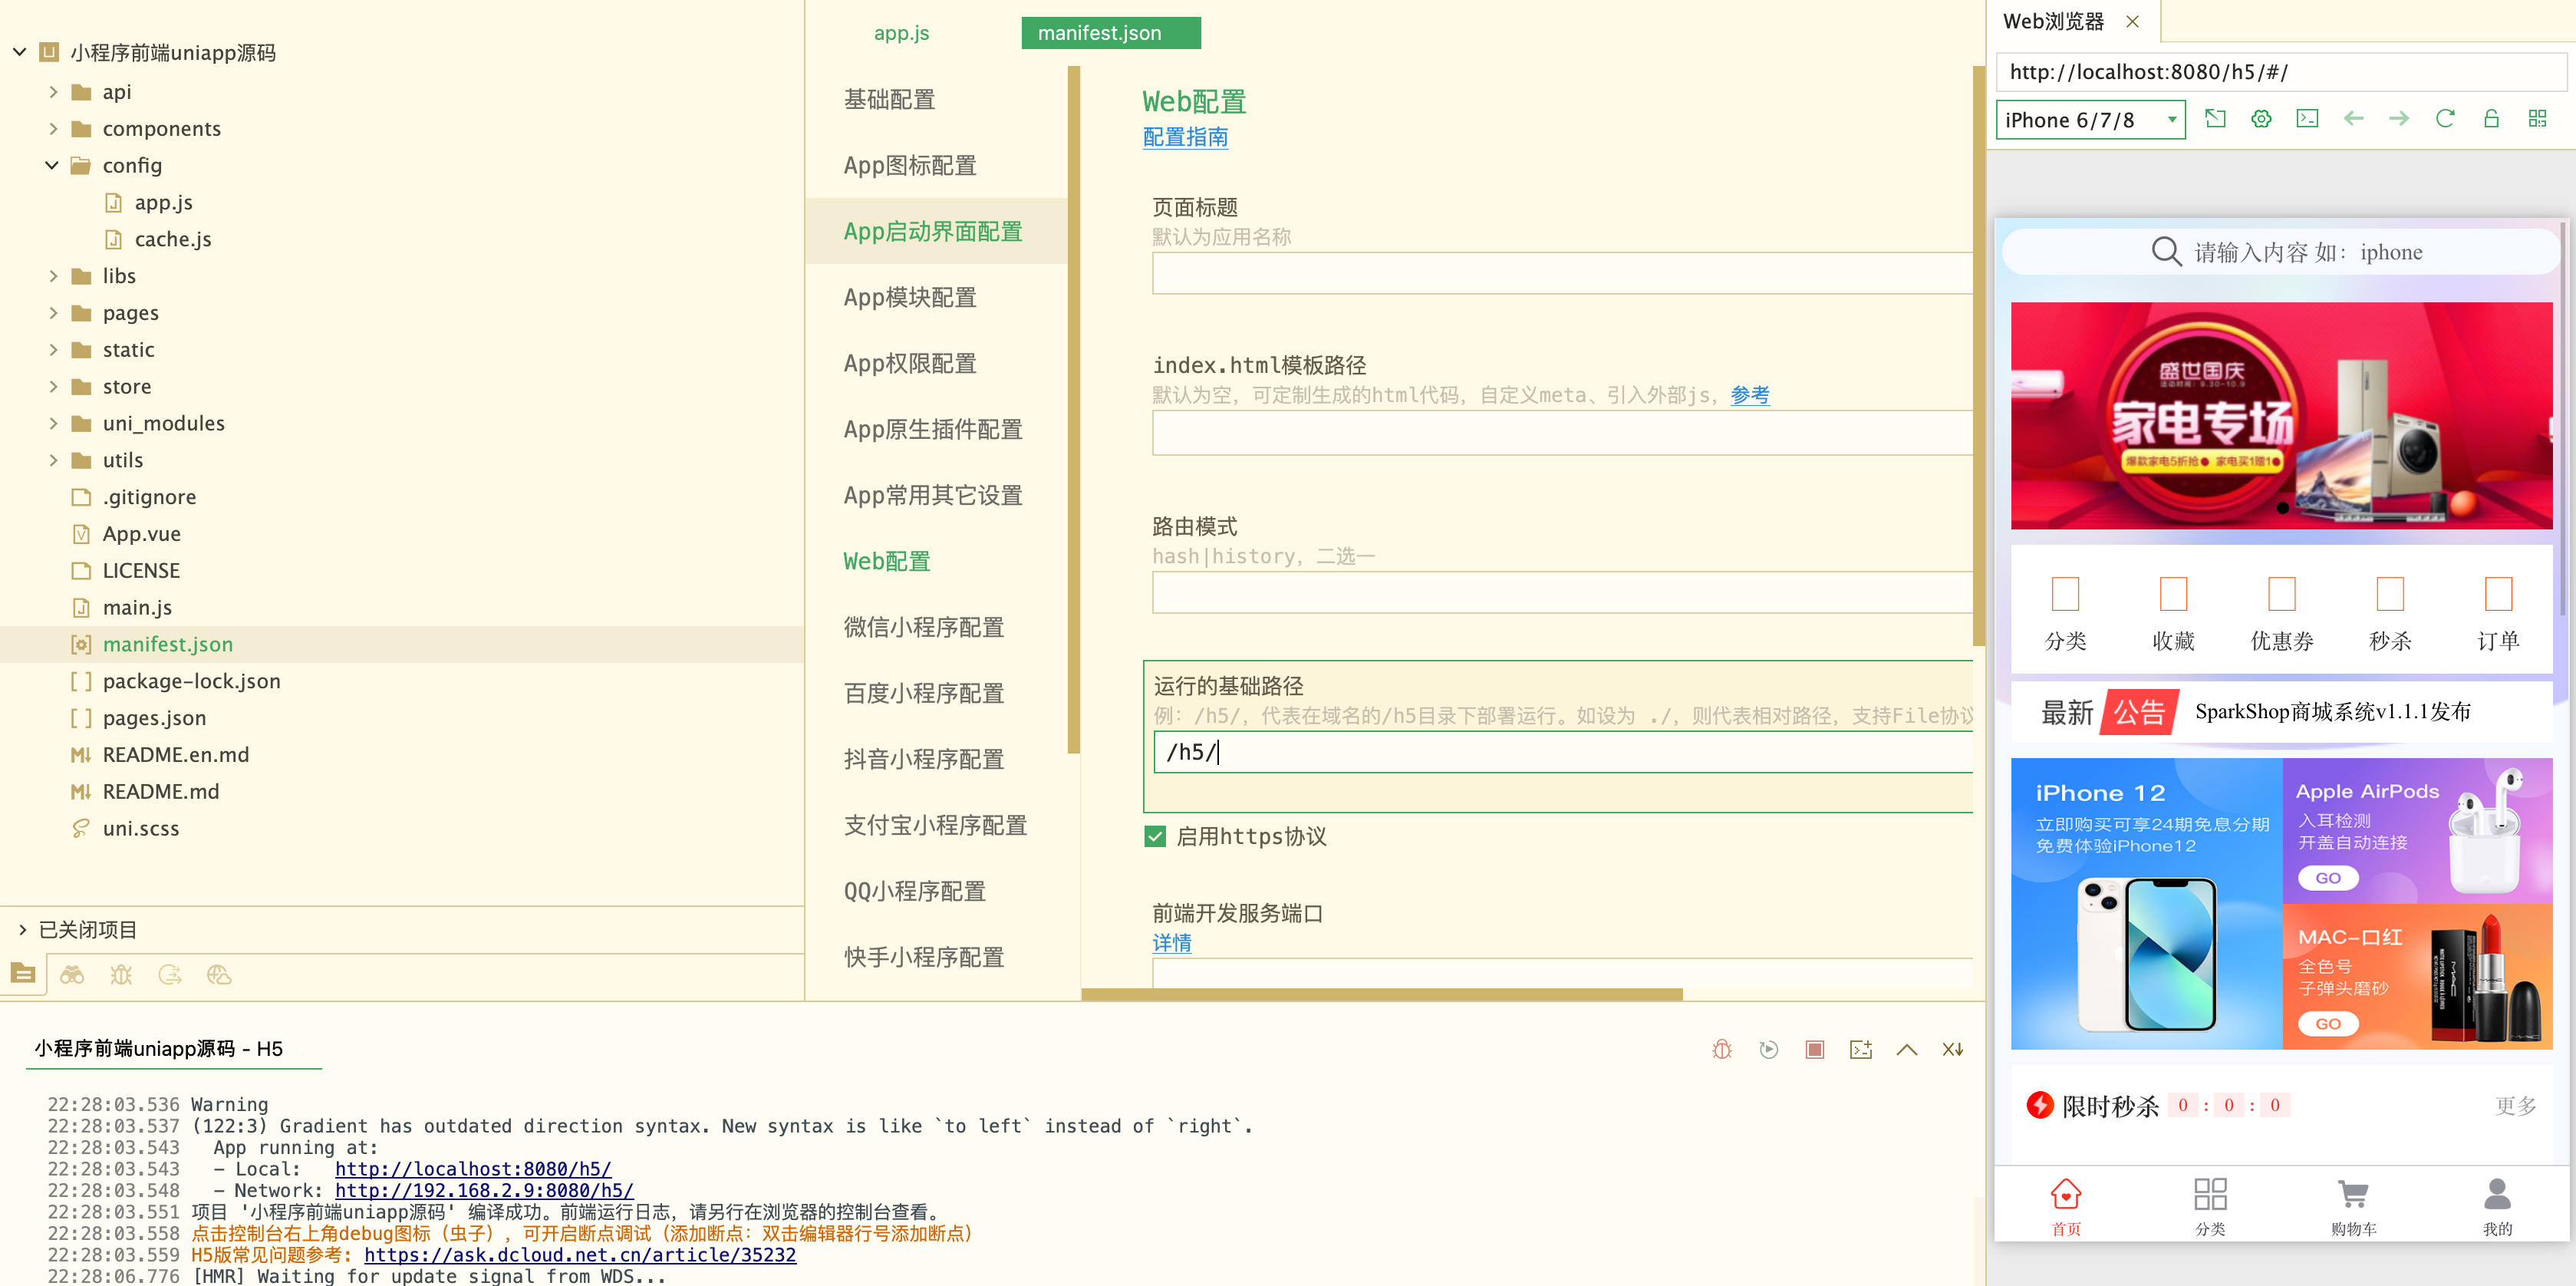Click the bug icon in left bottom toolbar
This screenshot has height=1286, width=2576.
coord(121,974)
